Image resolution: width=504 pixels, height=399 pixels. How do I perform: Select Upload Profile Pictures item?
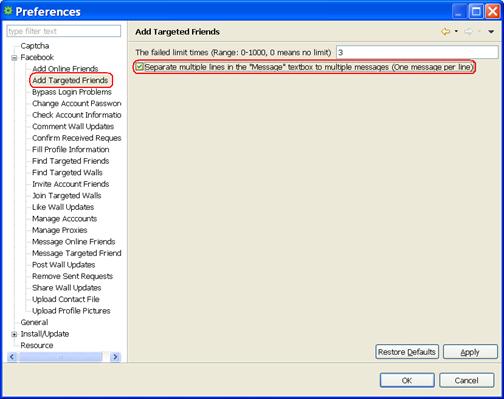(x=71, y=311)
